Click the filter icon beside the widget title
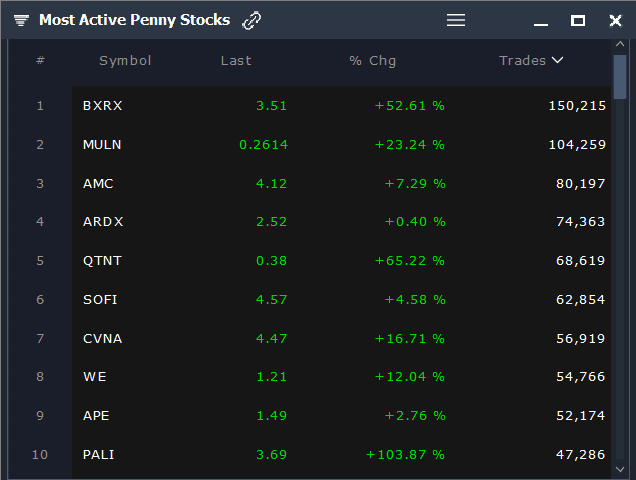Image resolution: width=636 pixels, height=480 pixels. click(21, 20)
